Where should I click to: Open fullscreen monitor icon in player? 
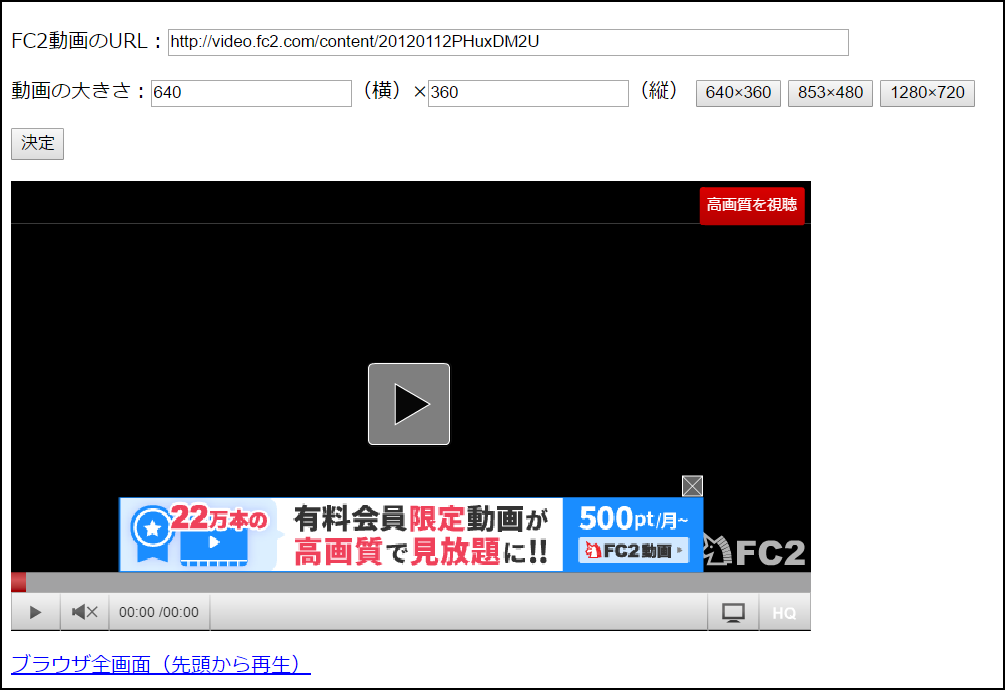point(733,613)
